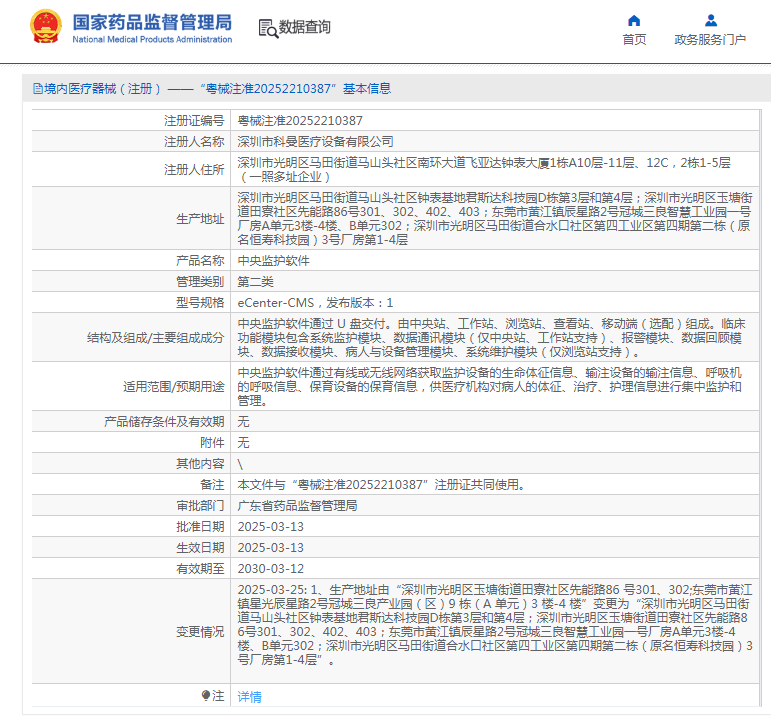Click the document icon before 境内医疗器械
The width and height of the screenshot is (771, 716).
point(38,89)
